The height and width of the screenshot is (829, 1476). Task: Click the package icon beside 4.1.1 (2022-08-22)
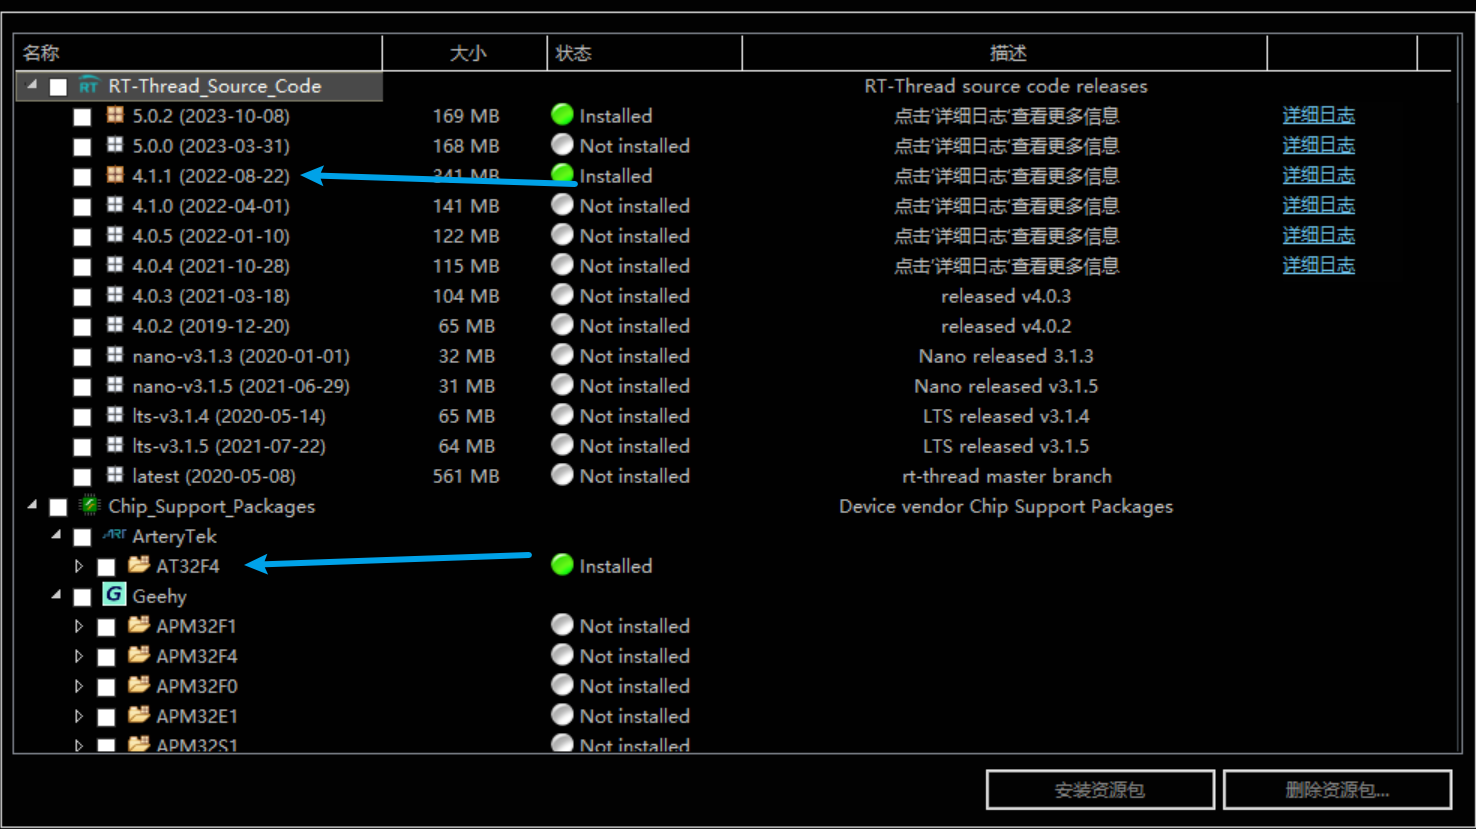coord(115,175)
